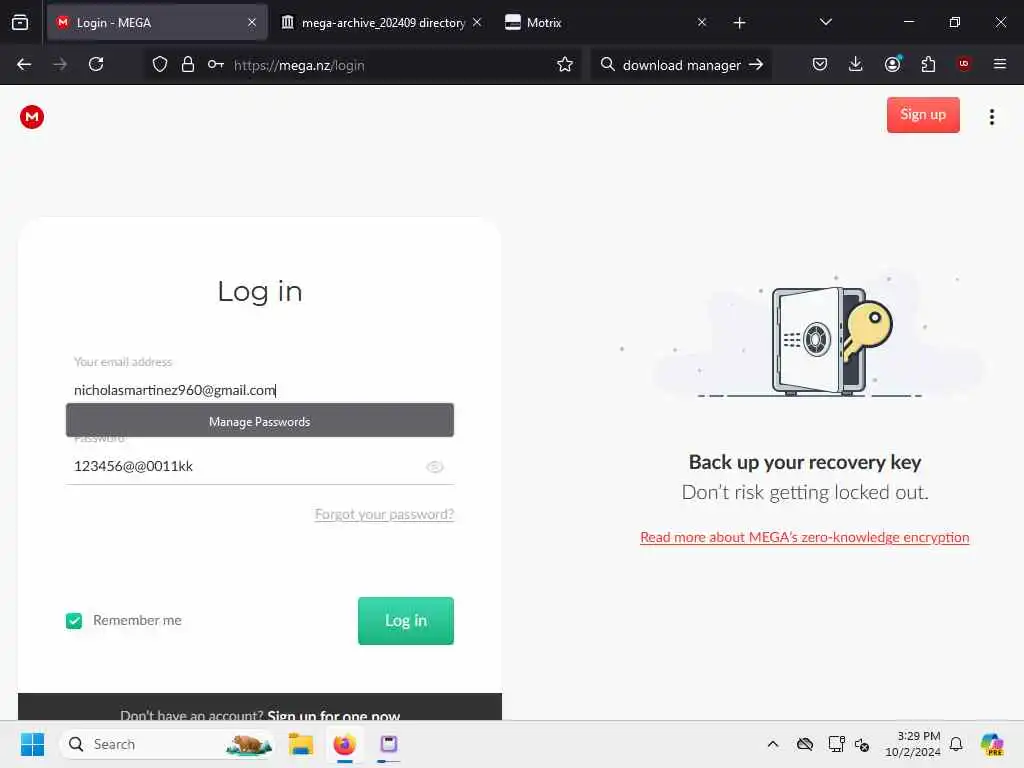Image resolution: width=1024 pixels, height=768 pixels.
Task: Click the saved passwords key icon
Action: 216,64
